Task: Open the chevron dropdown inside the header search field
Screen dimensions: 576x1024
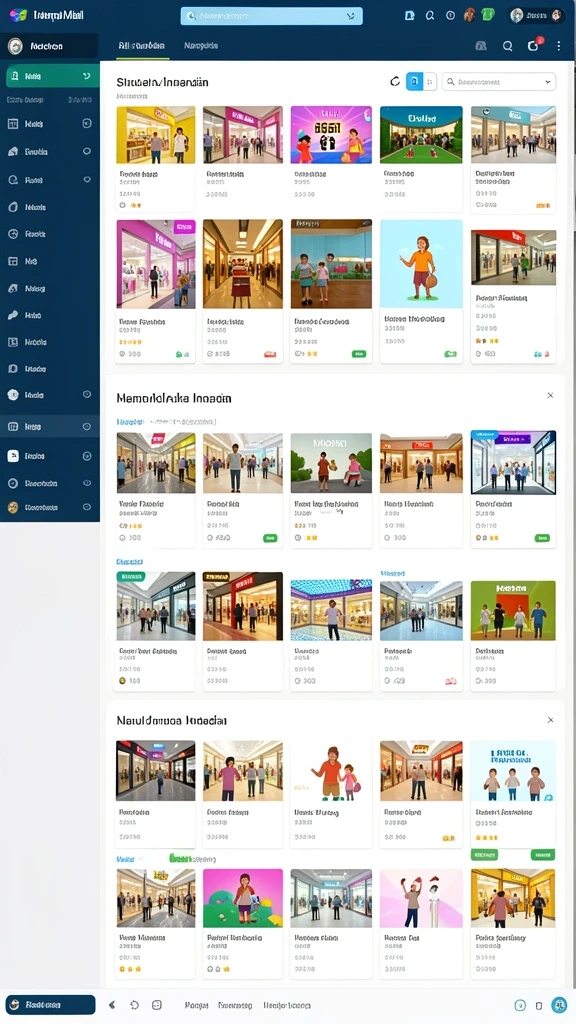Action: click(x=351, y=16)
